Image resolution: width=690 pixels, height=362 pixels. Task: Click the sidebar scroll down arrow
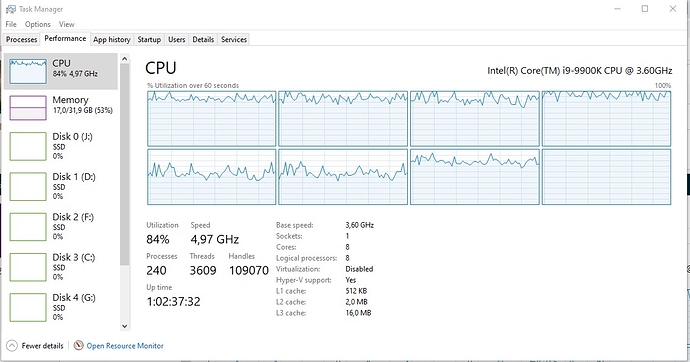125,326
